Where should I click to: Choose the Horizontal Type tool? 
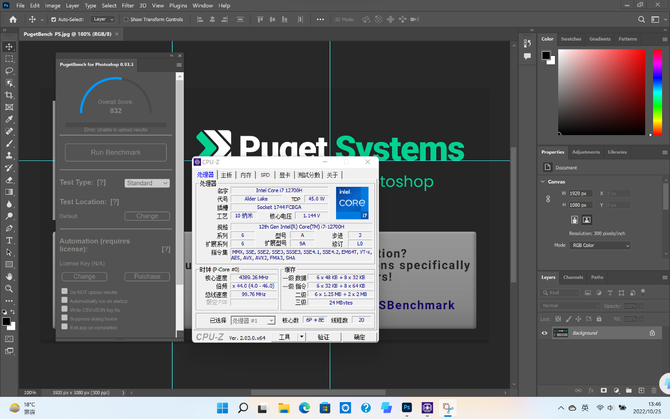[9, 240]
